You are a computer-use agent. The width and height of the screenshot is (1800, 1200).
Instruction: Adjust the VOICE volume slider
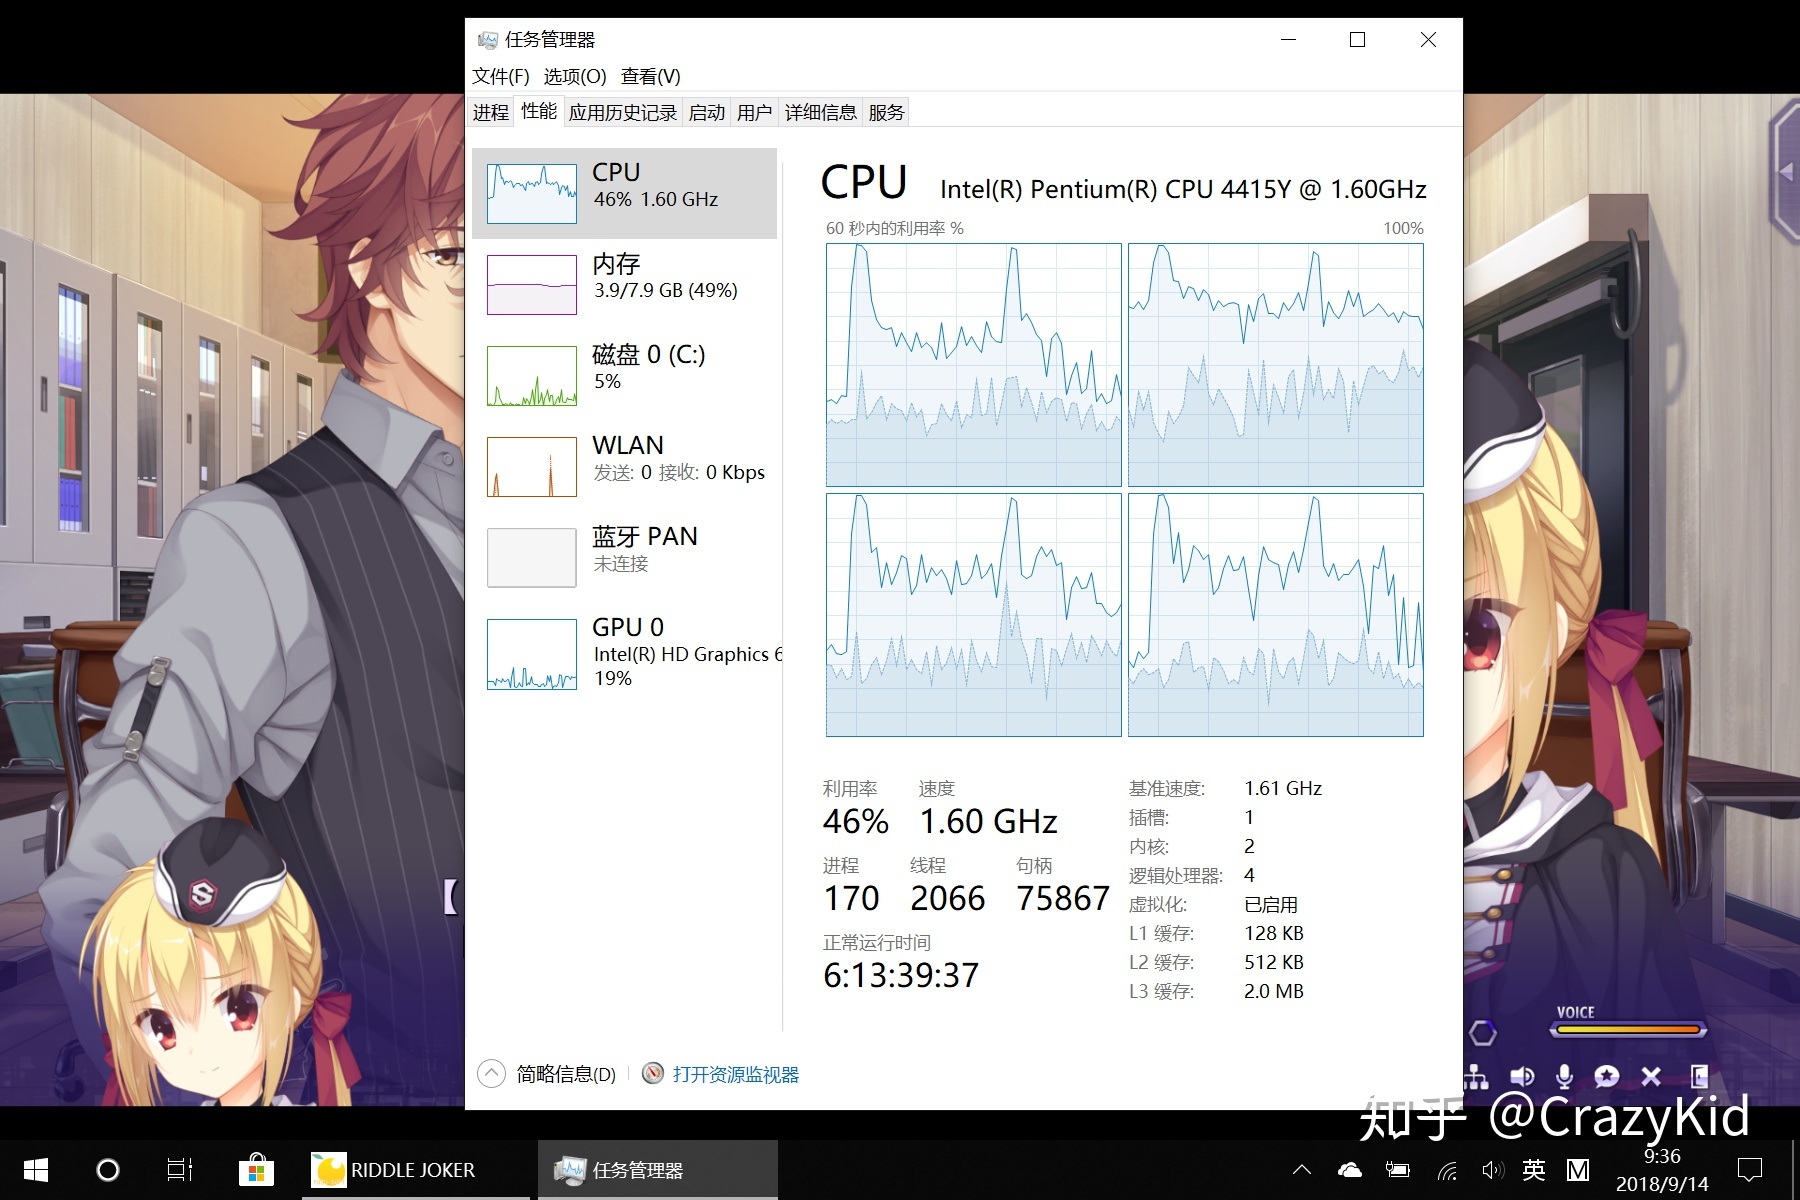pyautogui.click(x=1627, y=1030)
